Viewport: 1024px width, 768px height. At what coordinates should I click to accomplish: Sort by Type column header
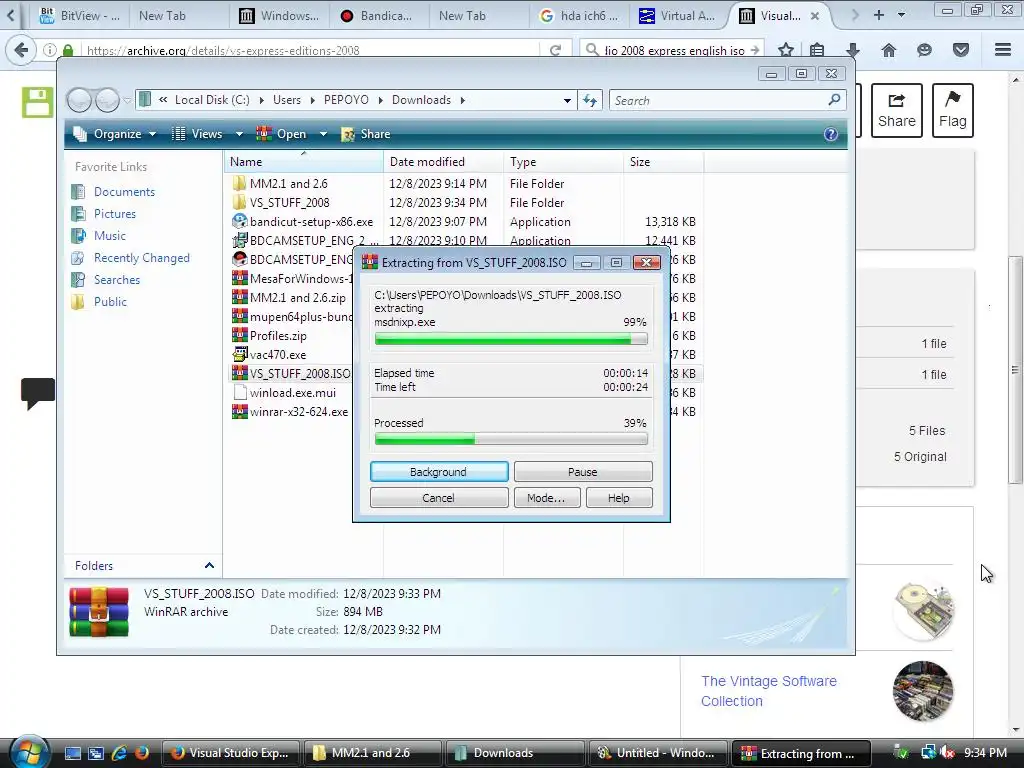coord(564,161)
